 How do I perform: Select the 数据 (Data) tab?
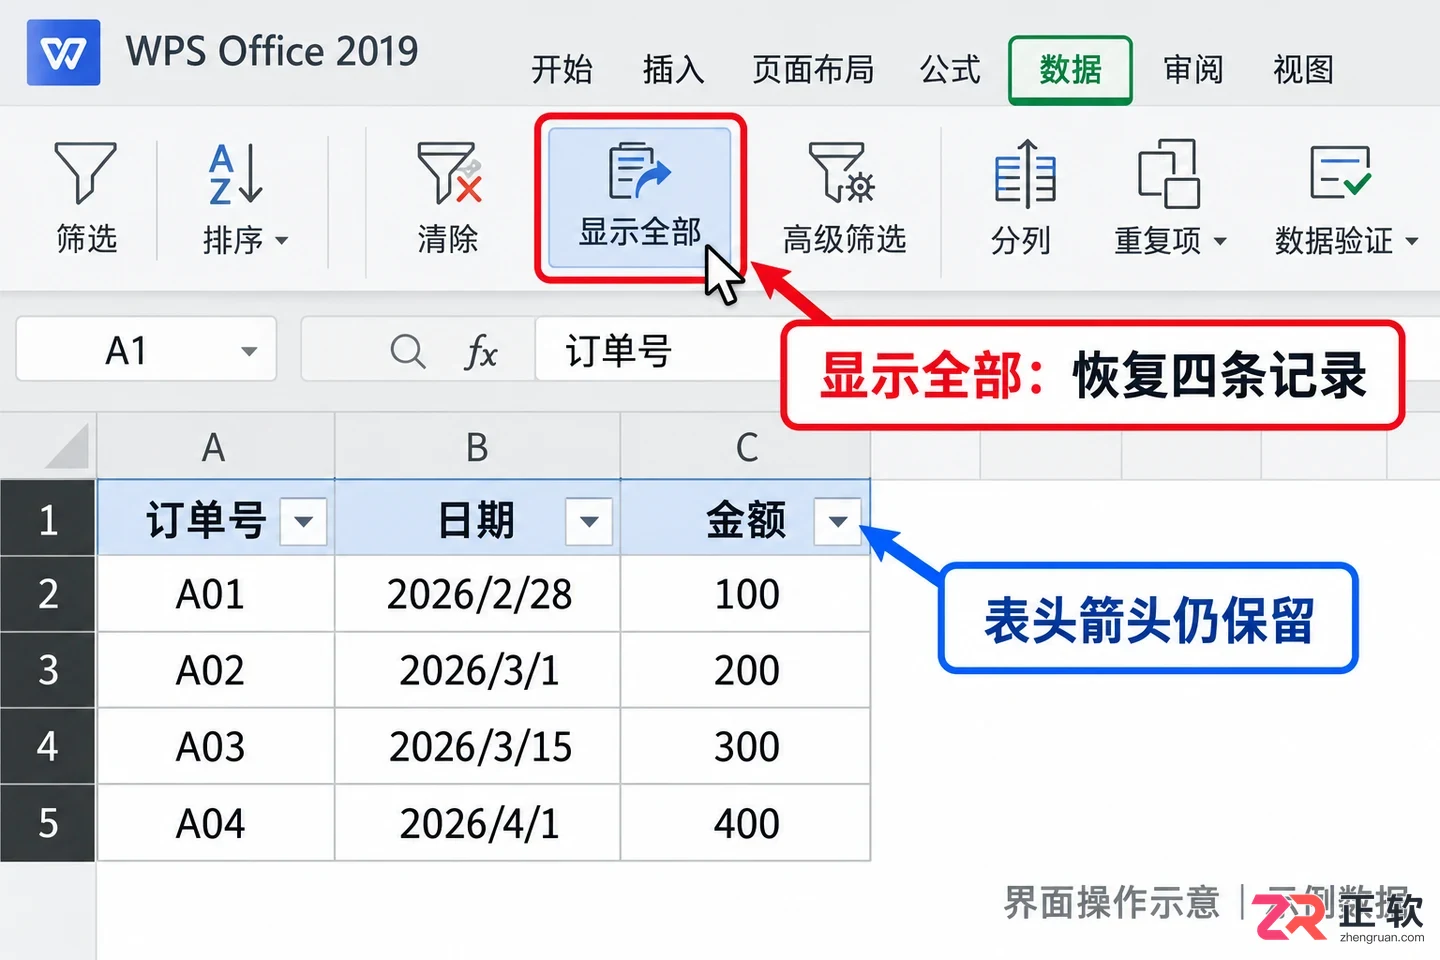(1070, 70)
